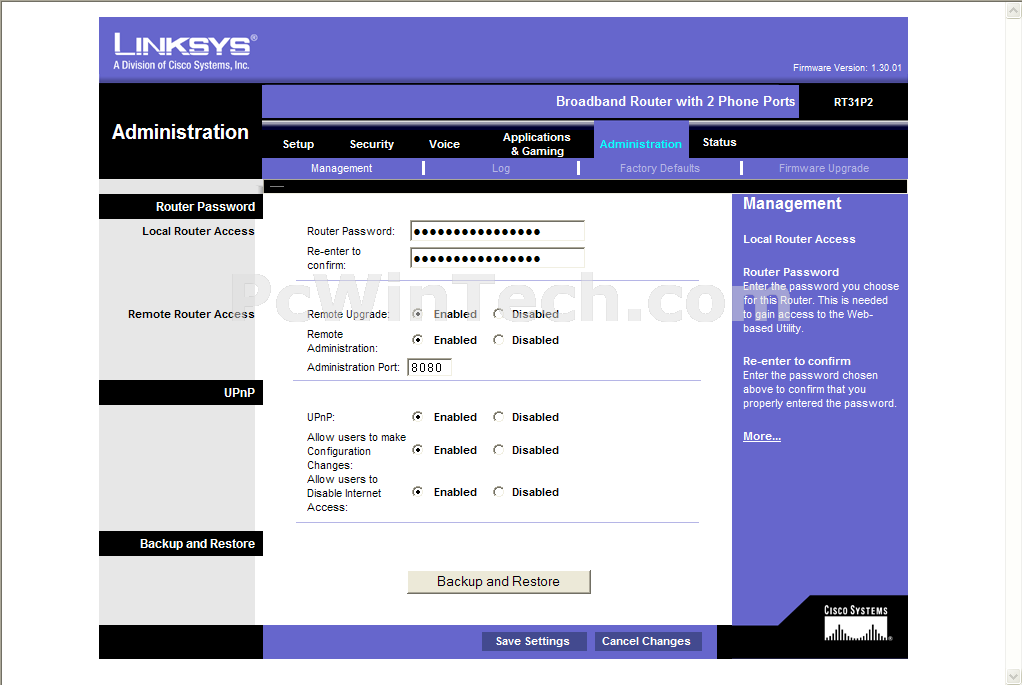Screen dimensions: 1022x685
Task: Click the Backup and Restore button
Action: pyautogui.click(x=499, y=581)
